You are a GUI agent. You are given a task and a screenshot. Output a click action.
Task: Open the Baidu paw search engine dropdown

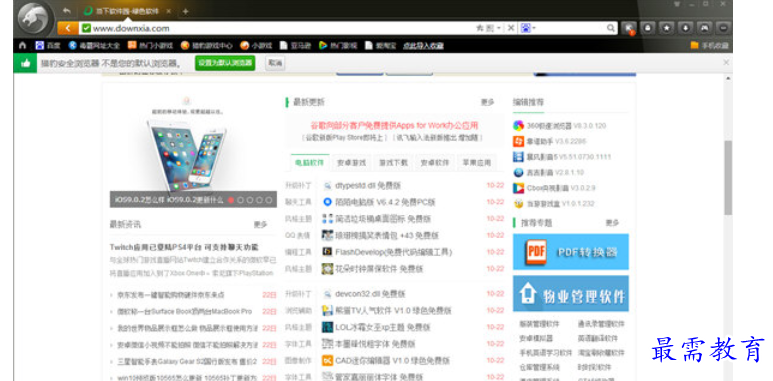click(527, 28)
